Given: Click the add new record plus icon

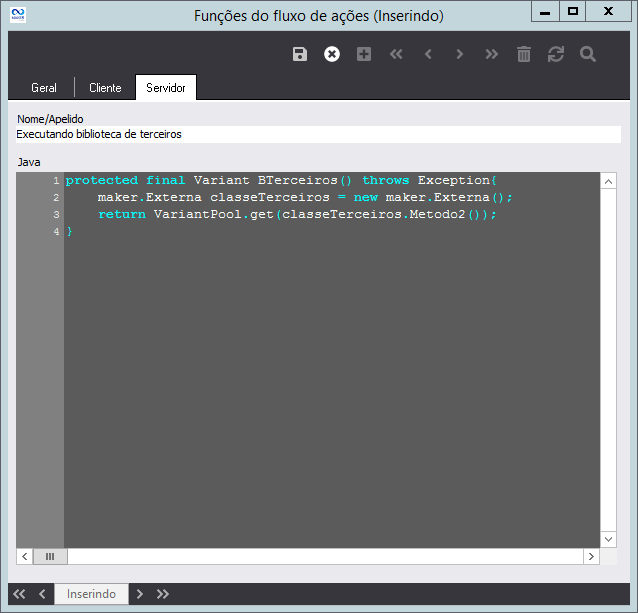Looking at the screenshot, I should 364,54.
